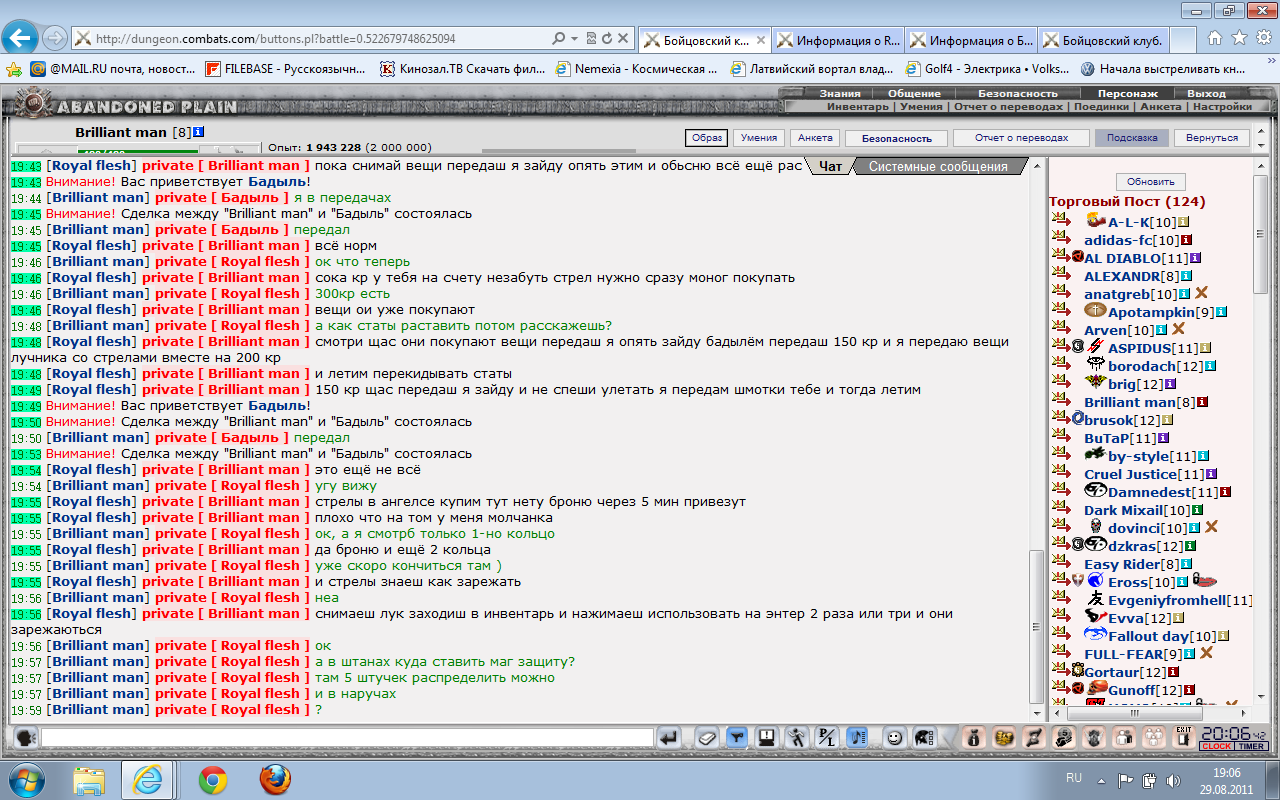This screenshot has height=800, width=1280.
Task: Toggle the blue filter funnel icon
Action: coord(737,738)
